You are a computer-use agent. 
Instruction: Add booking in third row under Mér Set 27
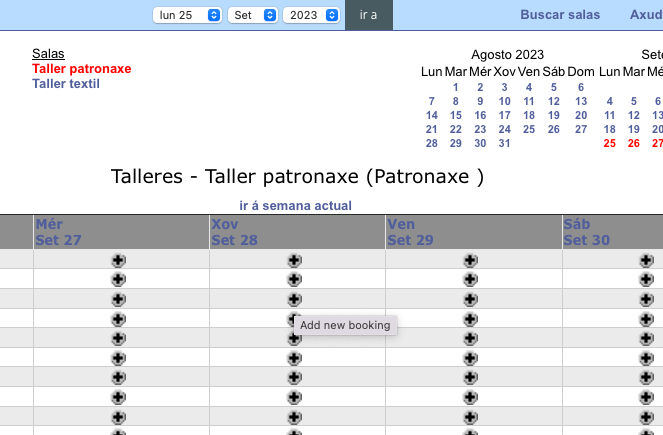(x=118, y=299)
